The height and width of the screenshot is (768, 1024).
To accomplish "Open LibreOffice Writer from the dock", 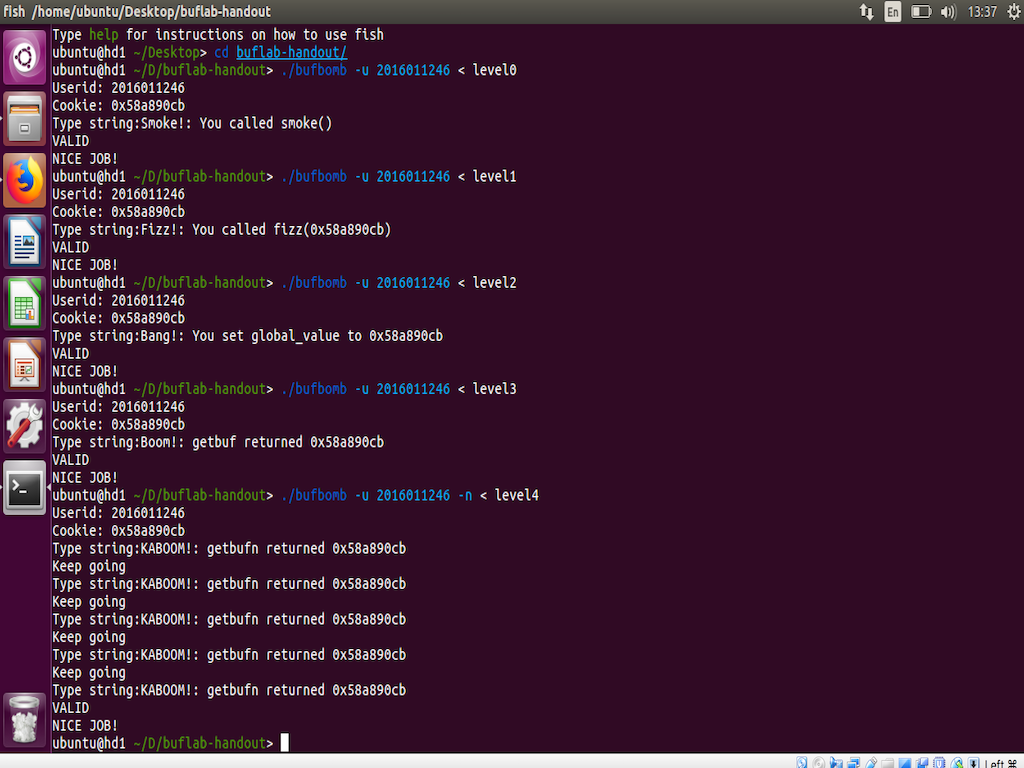I will [x=25, y=241].
